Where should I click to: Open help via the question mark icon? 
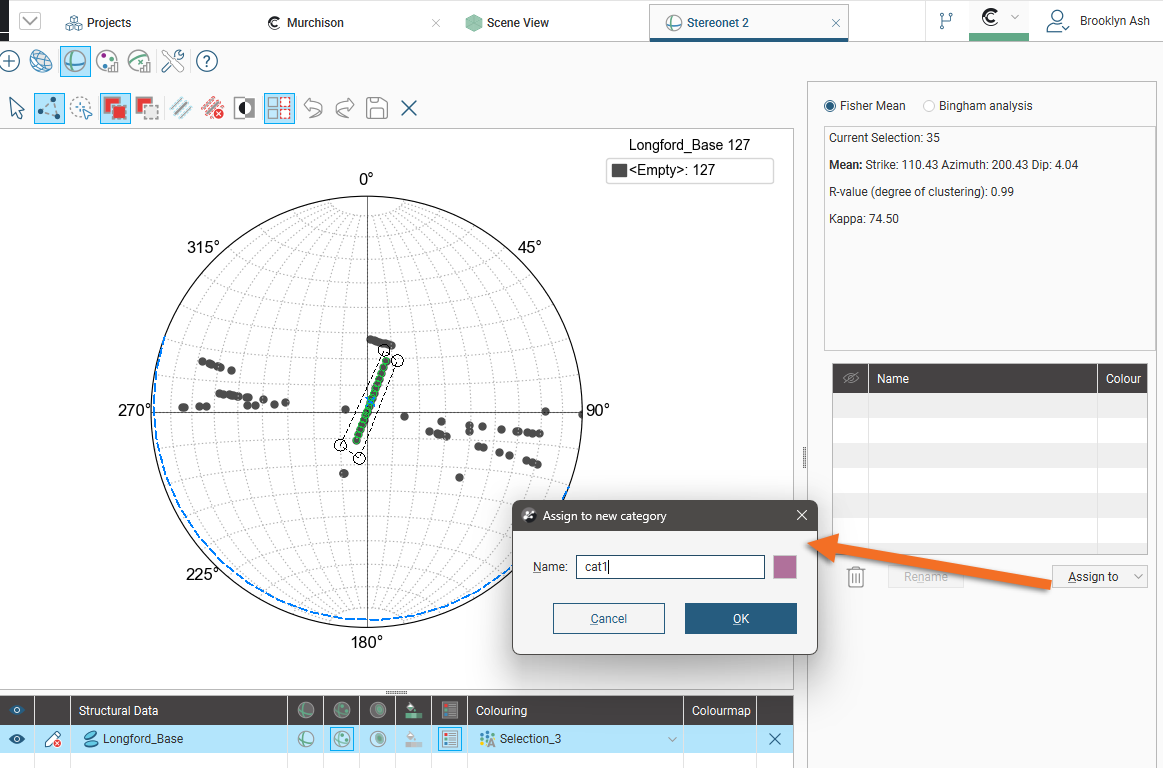(x=207, y=62)
